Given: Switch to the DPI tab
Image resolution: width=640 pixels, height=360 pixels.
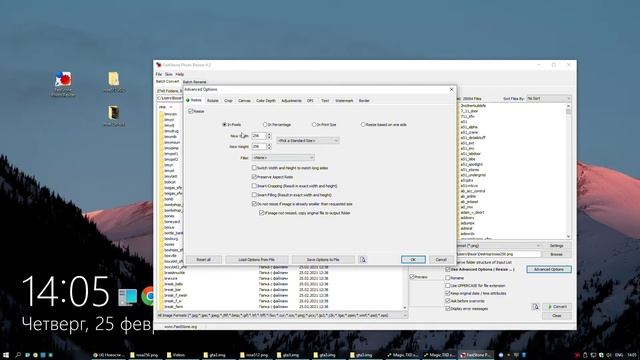Looking at the screenshot, I should pos(310,100).
